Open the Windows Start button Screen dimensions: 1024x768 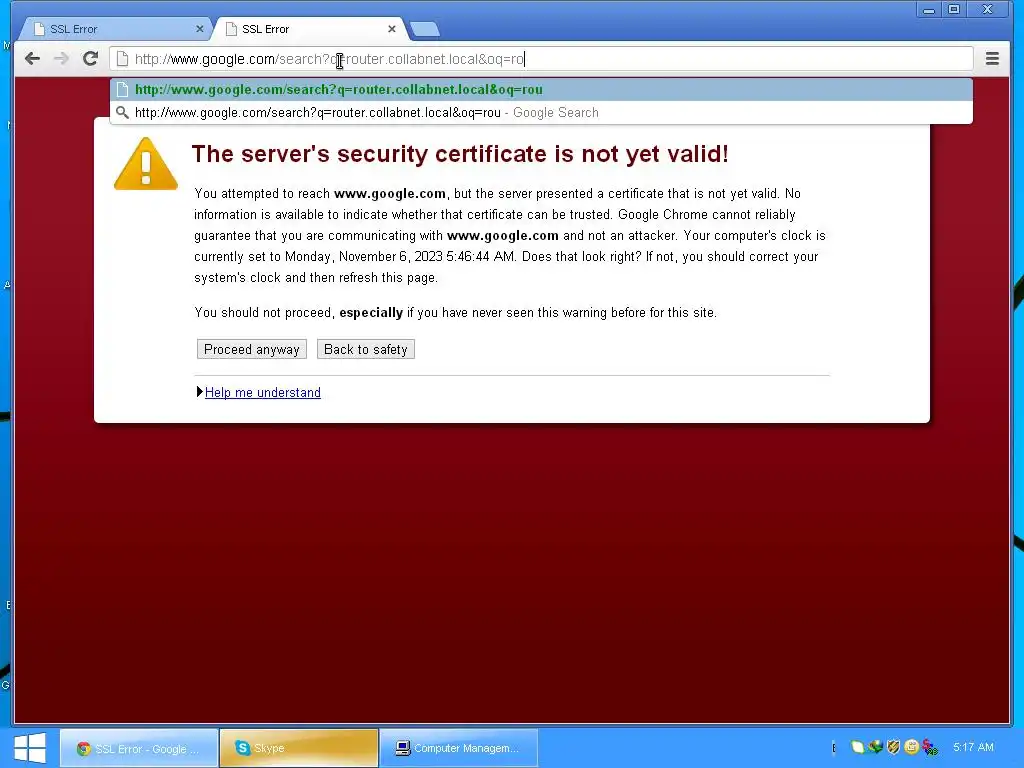(30, 748)
